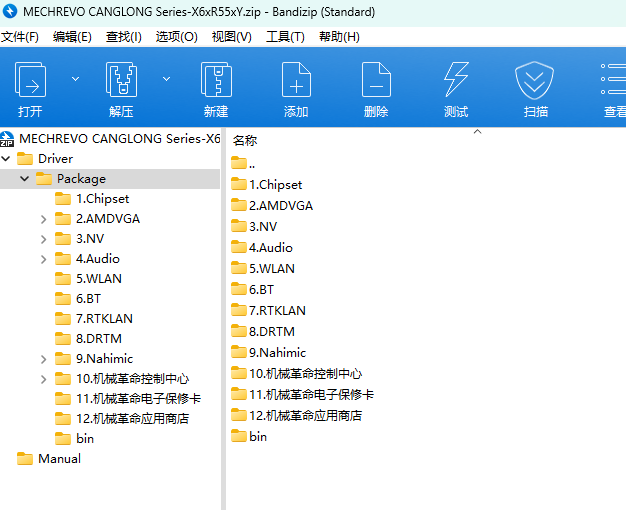Select 6.BT folder in file list

click(252, 290)
